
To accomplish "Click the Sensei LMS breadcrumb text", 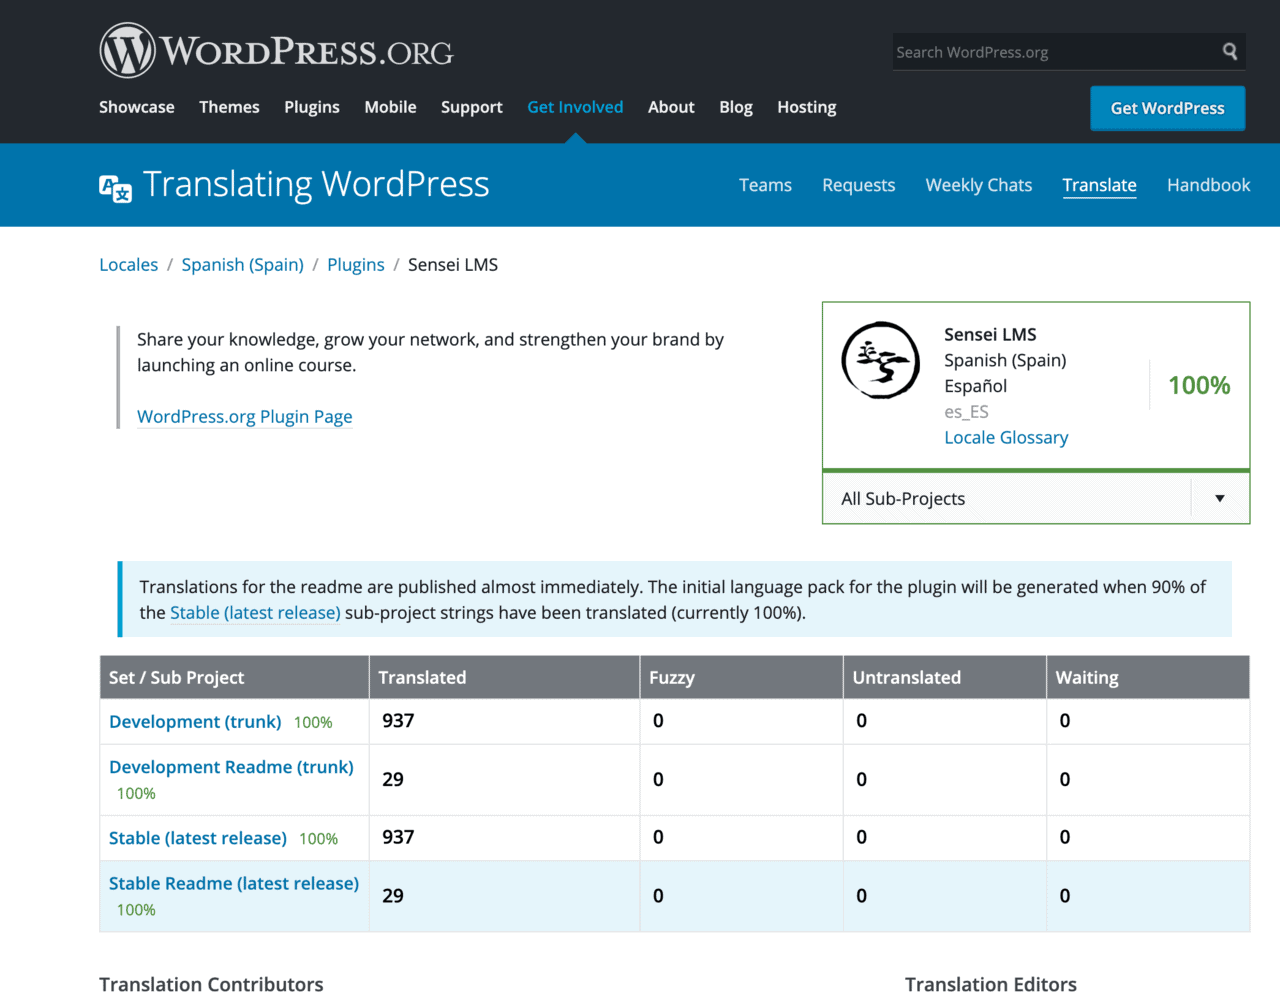I will click(x=453, y=265).
